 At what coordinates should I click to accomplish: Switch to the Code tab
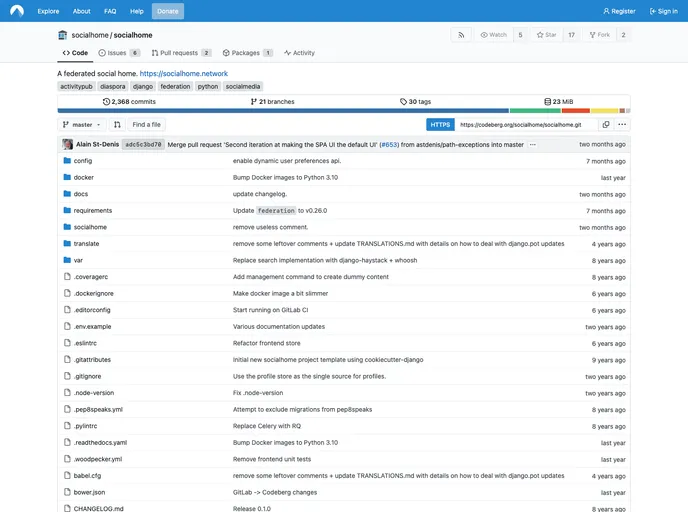pyautogui.click(x=75, y=53)
